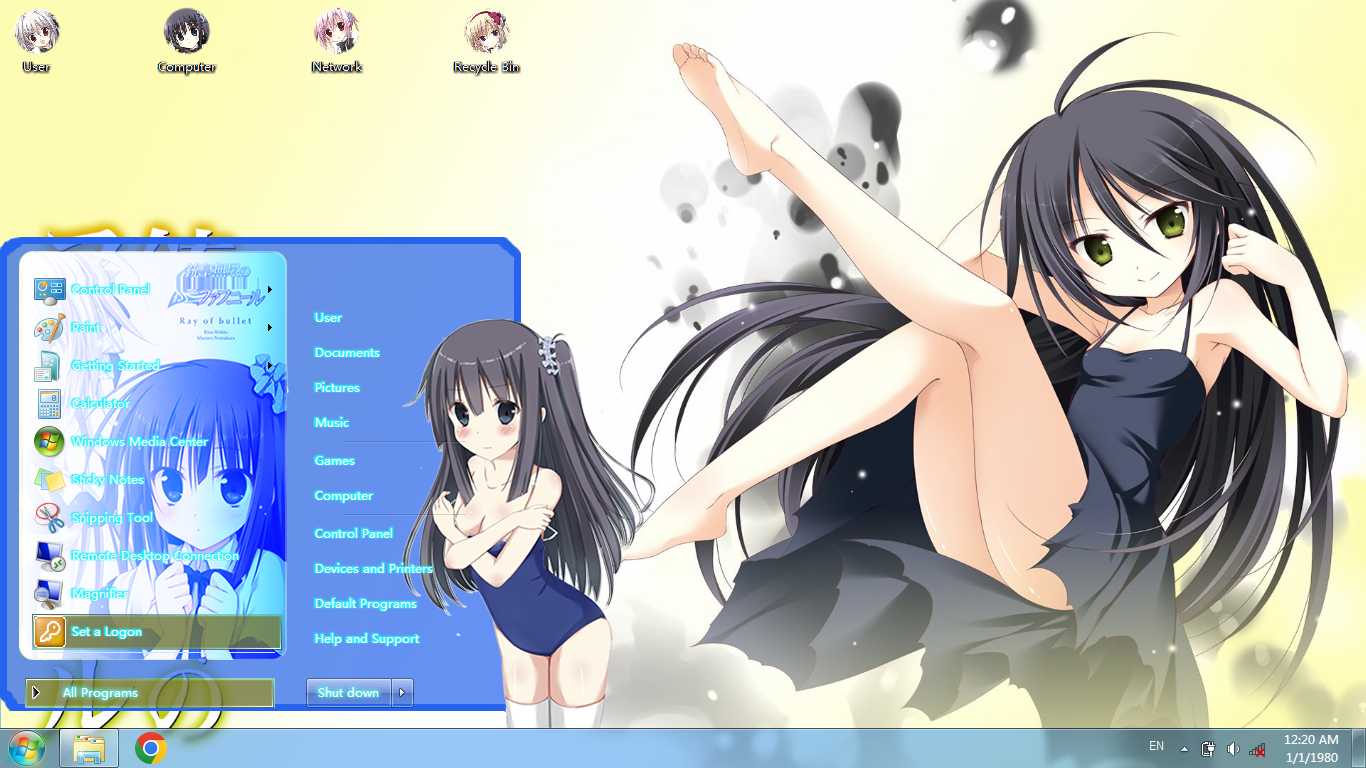Show hidden tray icons
1366x768 pixels.
click(x=1185, y=748)
